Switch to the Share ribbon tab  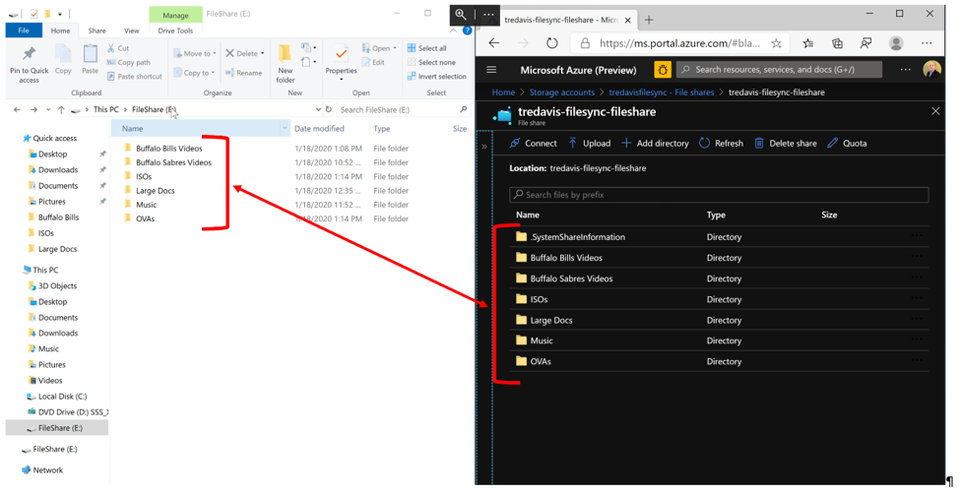click(x=97, y=31)
